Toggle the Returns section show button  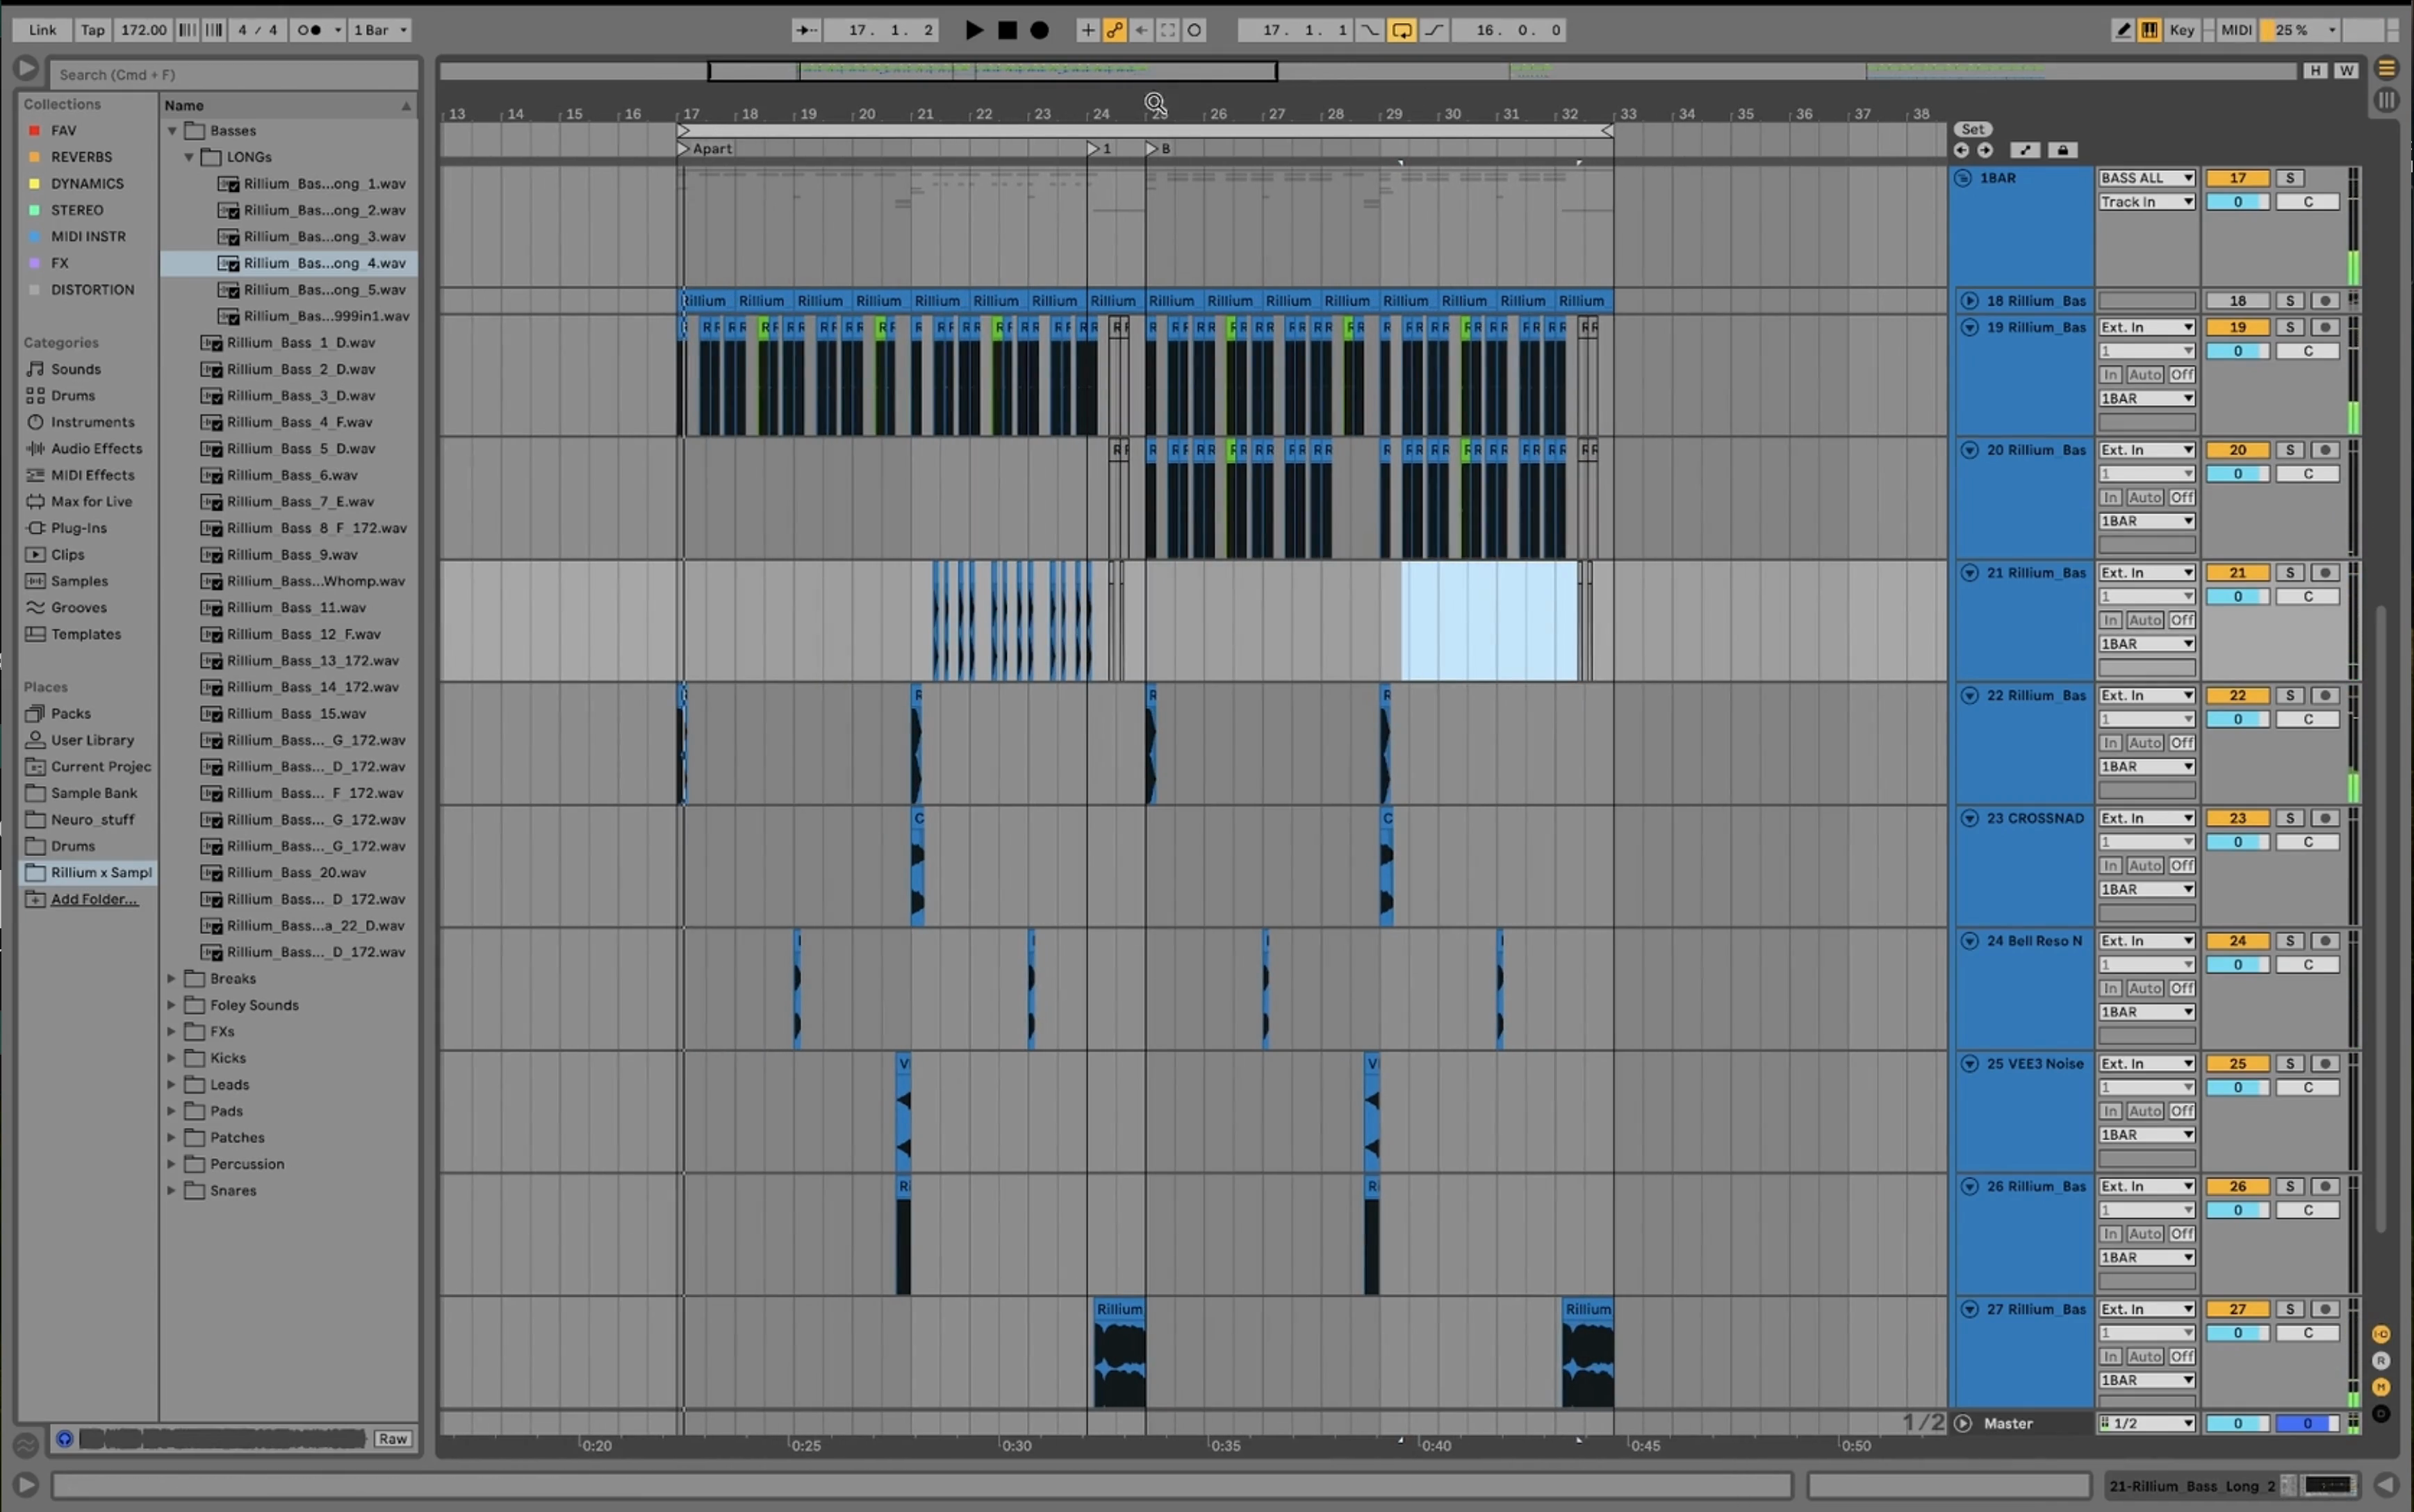click(x=2381, y=1360)
